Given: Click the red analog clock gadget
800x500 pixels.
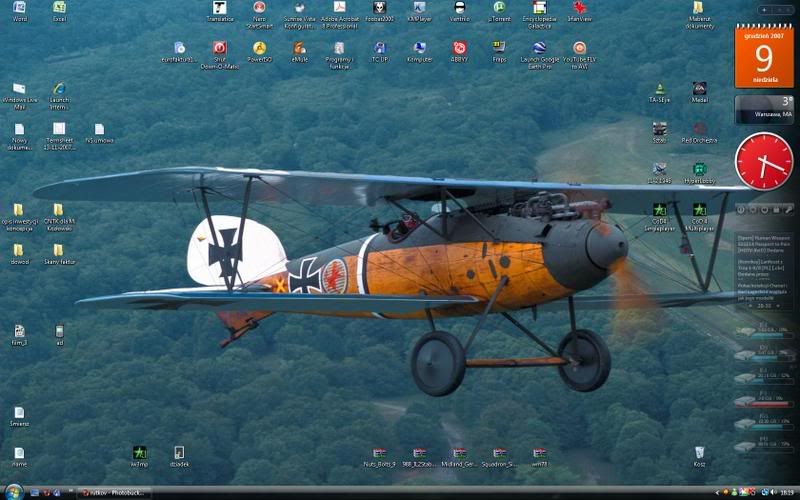Looking at the screenshot, I should (x=764, y=161).
